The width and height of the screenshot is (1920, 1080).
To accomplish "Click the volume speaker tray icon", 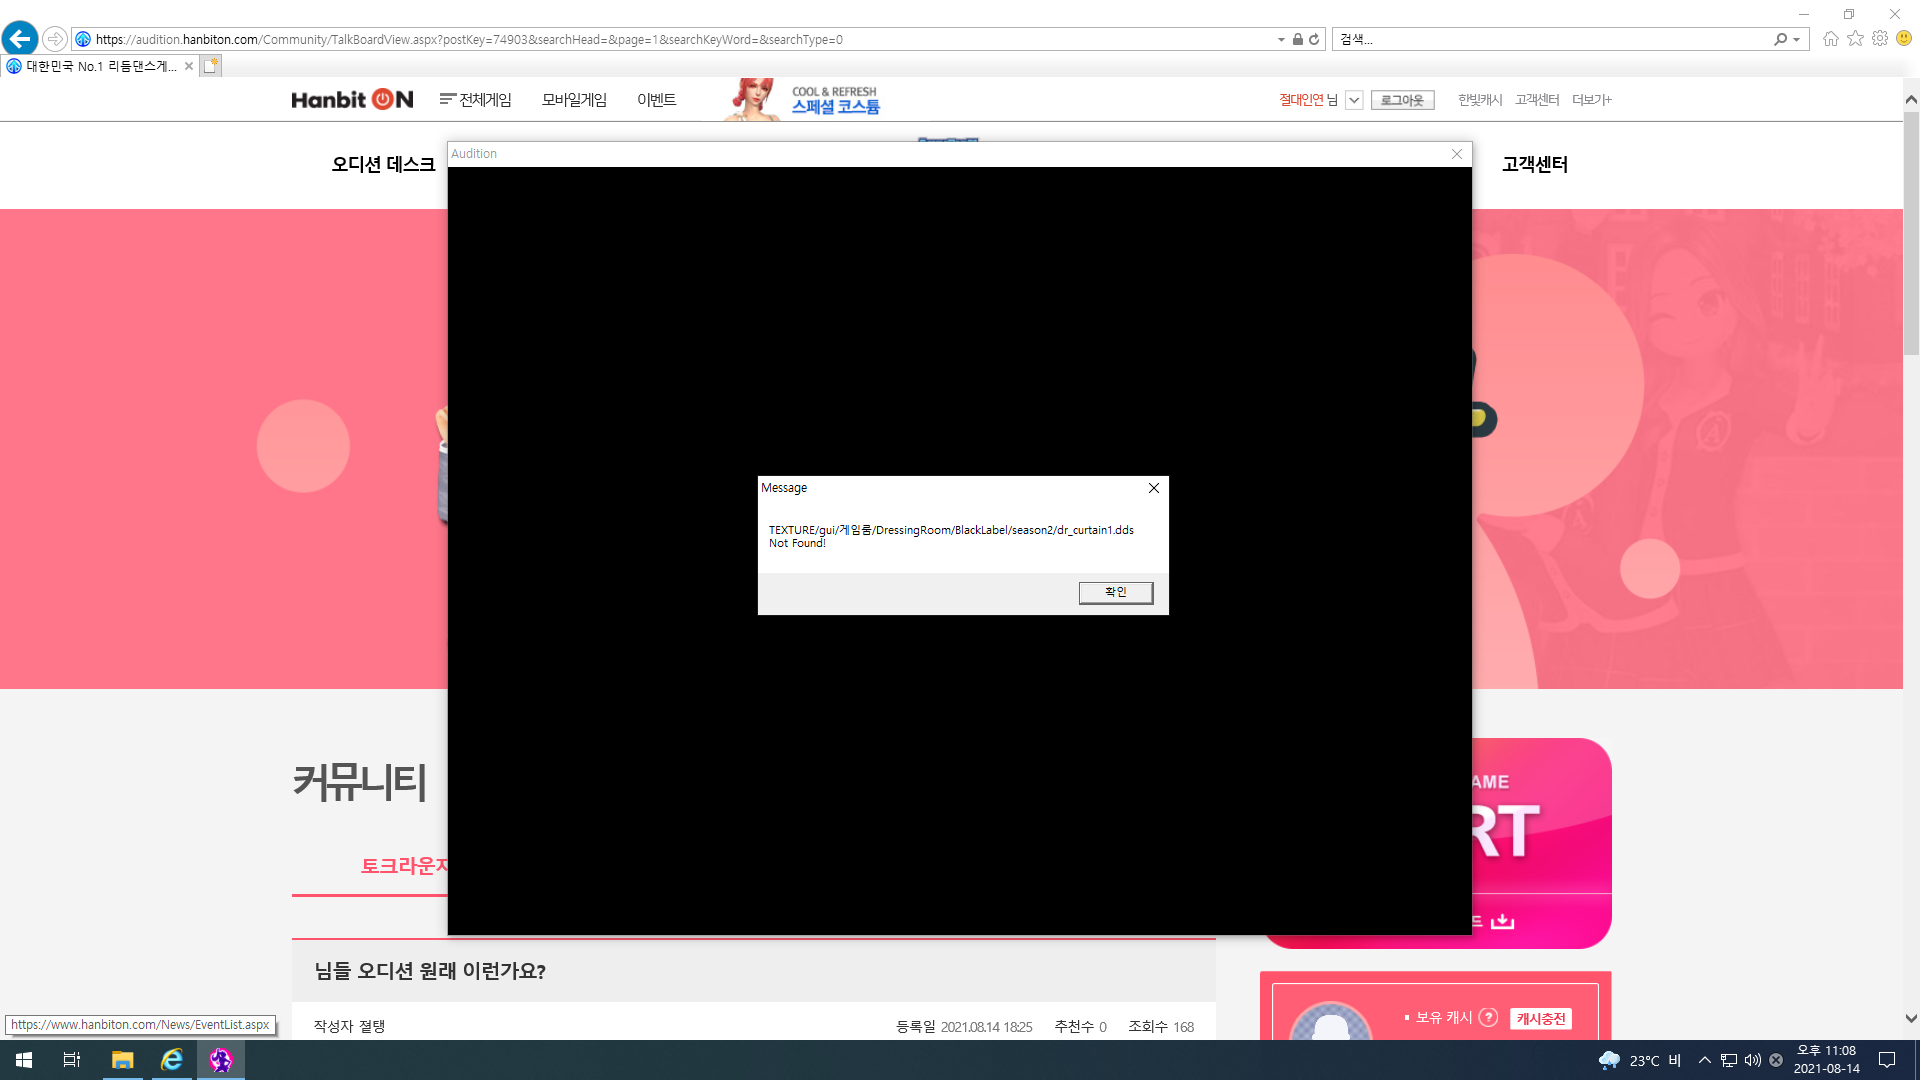I will point(1752,1060).
